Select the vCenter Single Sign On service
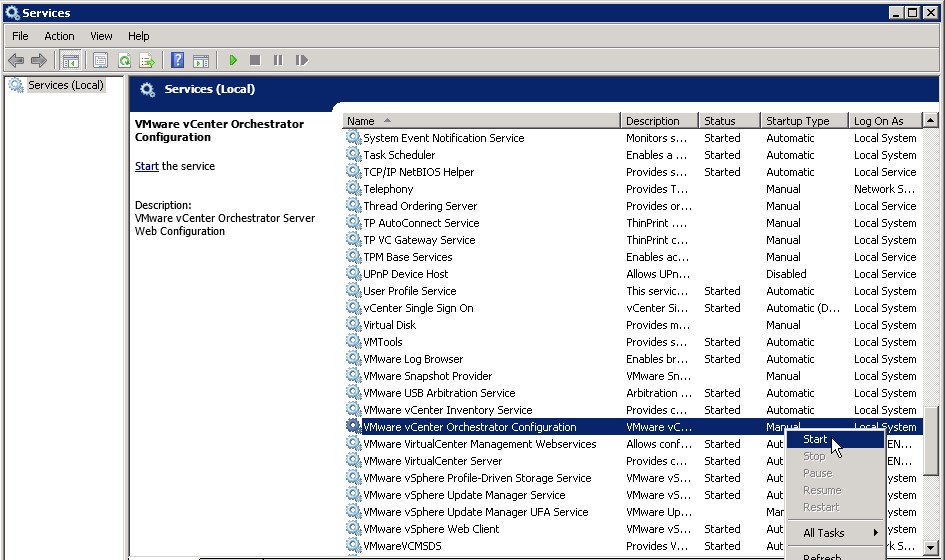The image size is (945, 560). tap(418, 308)
